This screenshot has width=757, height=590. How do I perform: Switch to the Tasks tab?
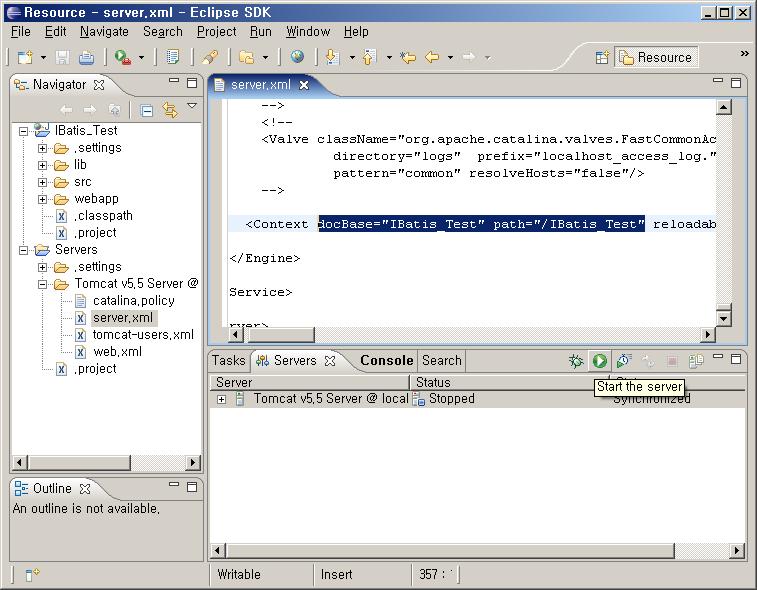[229, 361]
